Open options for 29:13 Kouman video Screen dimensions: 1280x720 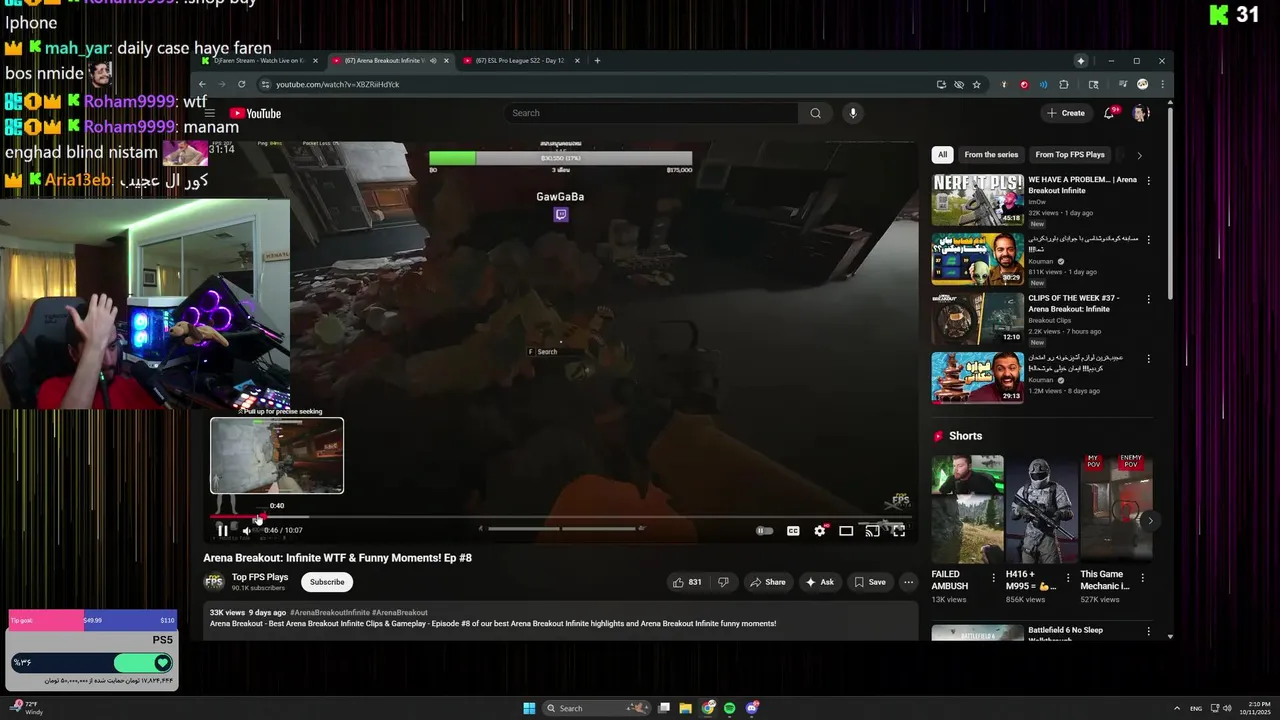pyautogui.click(x=1148, y=358)
